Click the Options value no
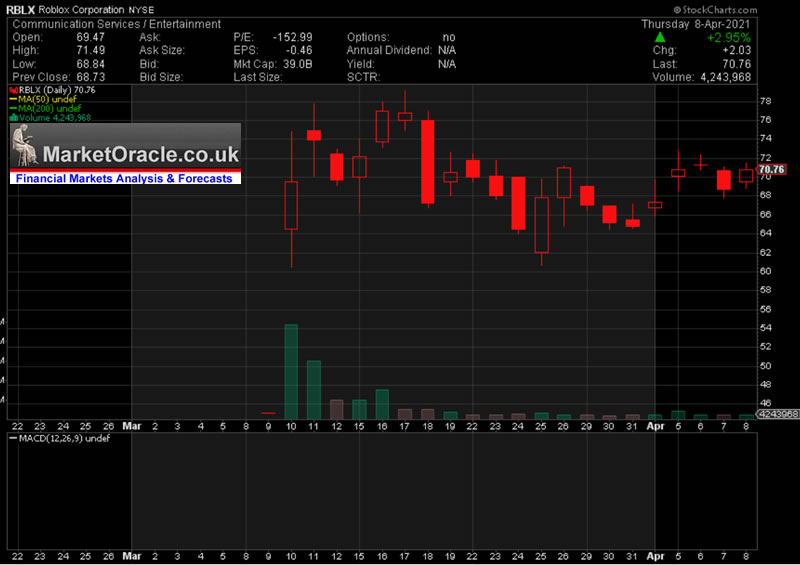 point(449,37)
